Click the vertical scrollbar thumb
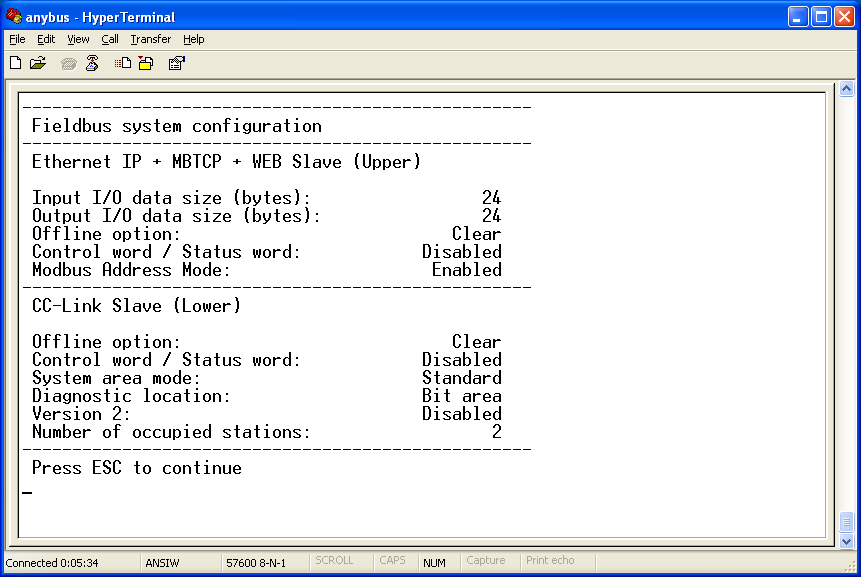Viewport: 861px width, 577px height. click(846, 523)
